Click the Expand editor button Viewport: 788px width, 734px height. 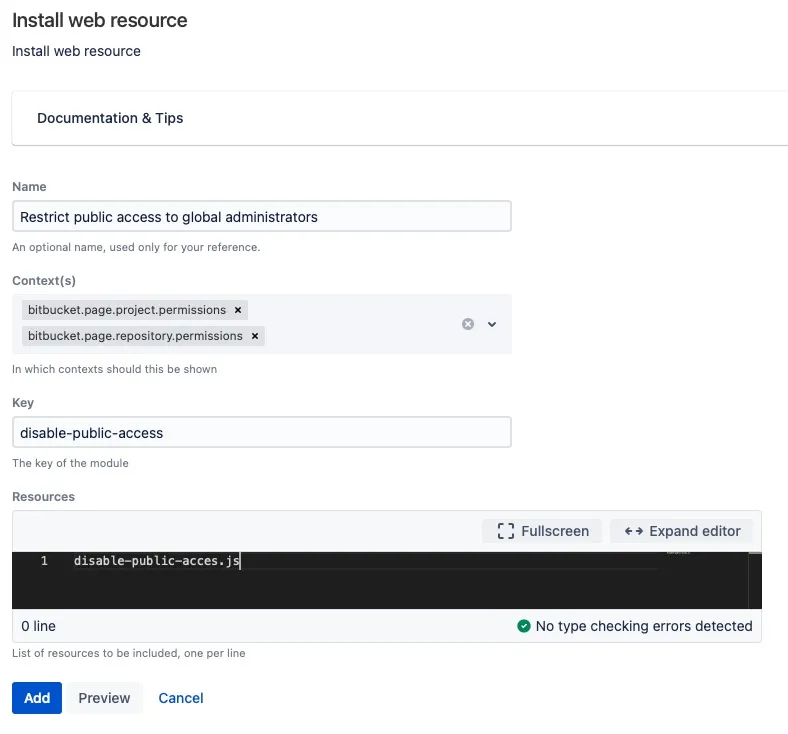click(681, 531)
